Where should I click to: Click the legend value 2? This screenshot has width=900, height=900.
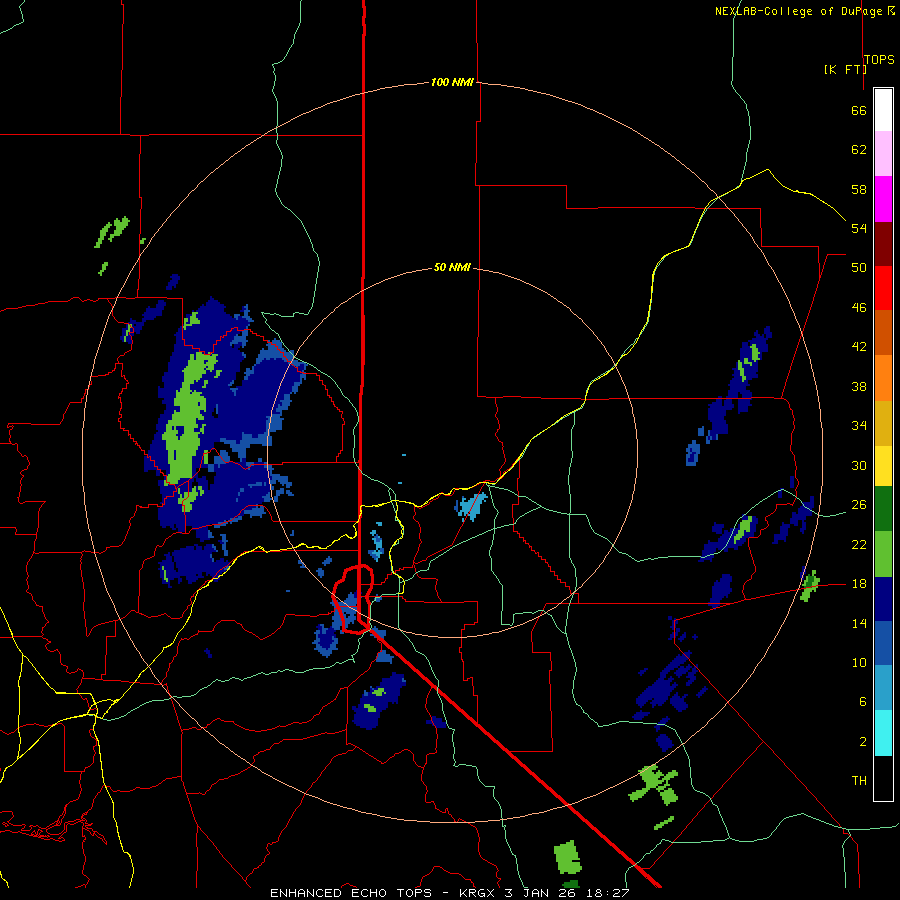863,742
